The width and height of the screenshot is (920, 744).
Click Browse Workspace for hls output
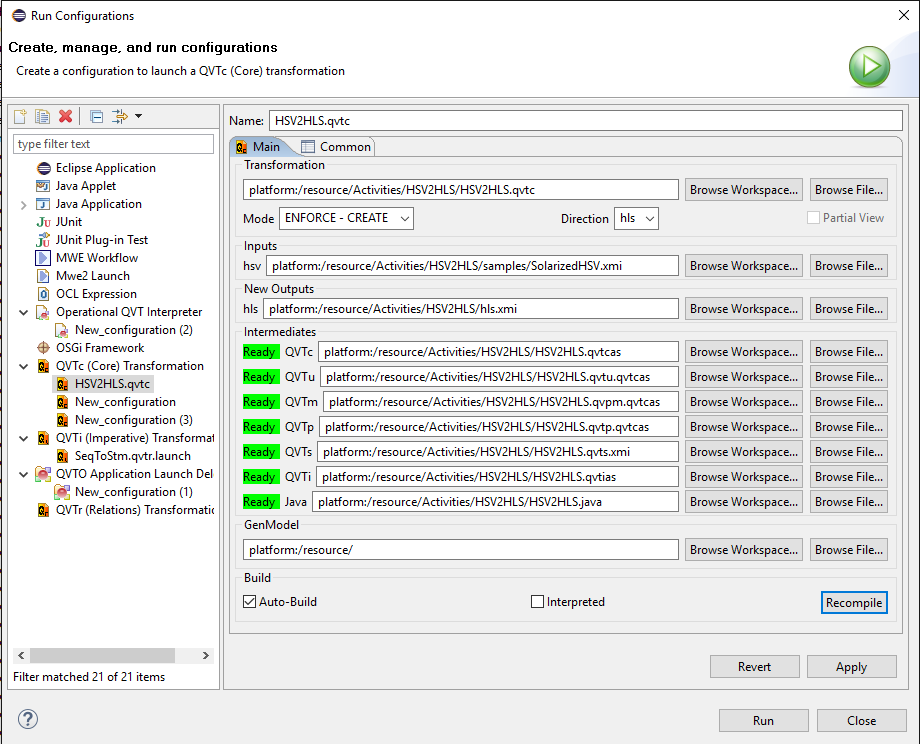(x=743, y=309)
